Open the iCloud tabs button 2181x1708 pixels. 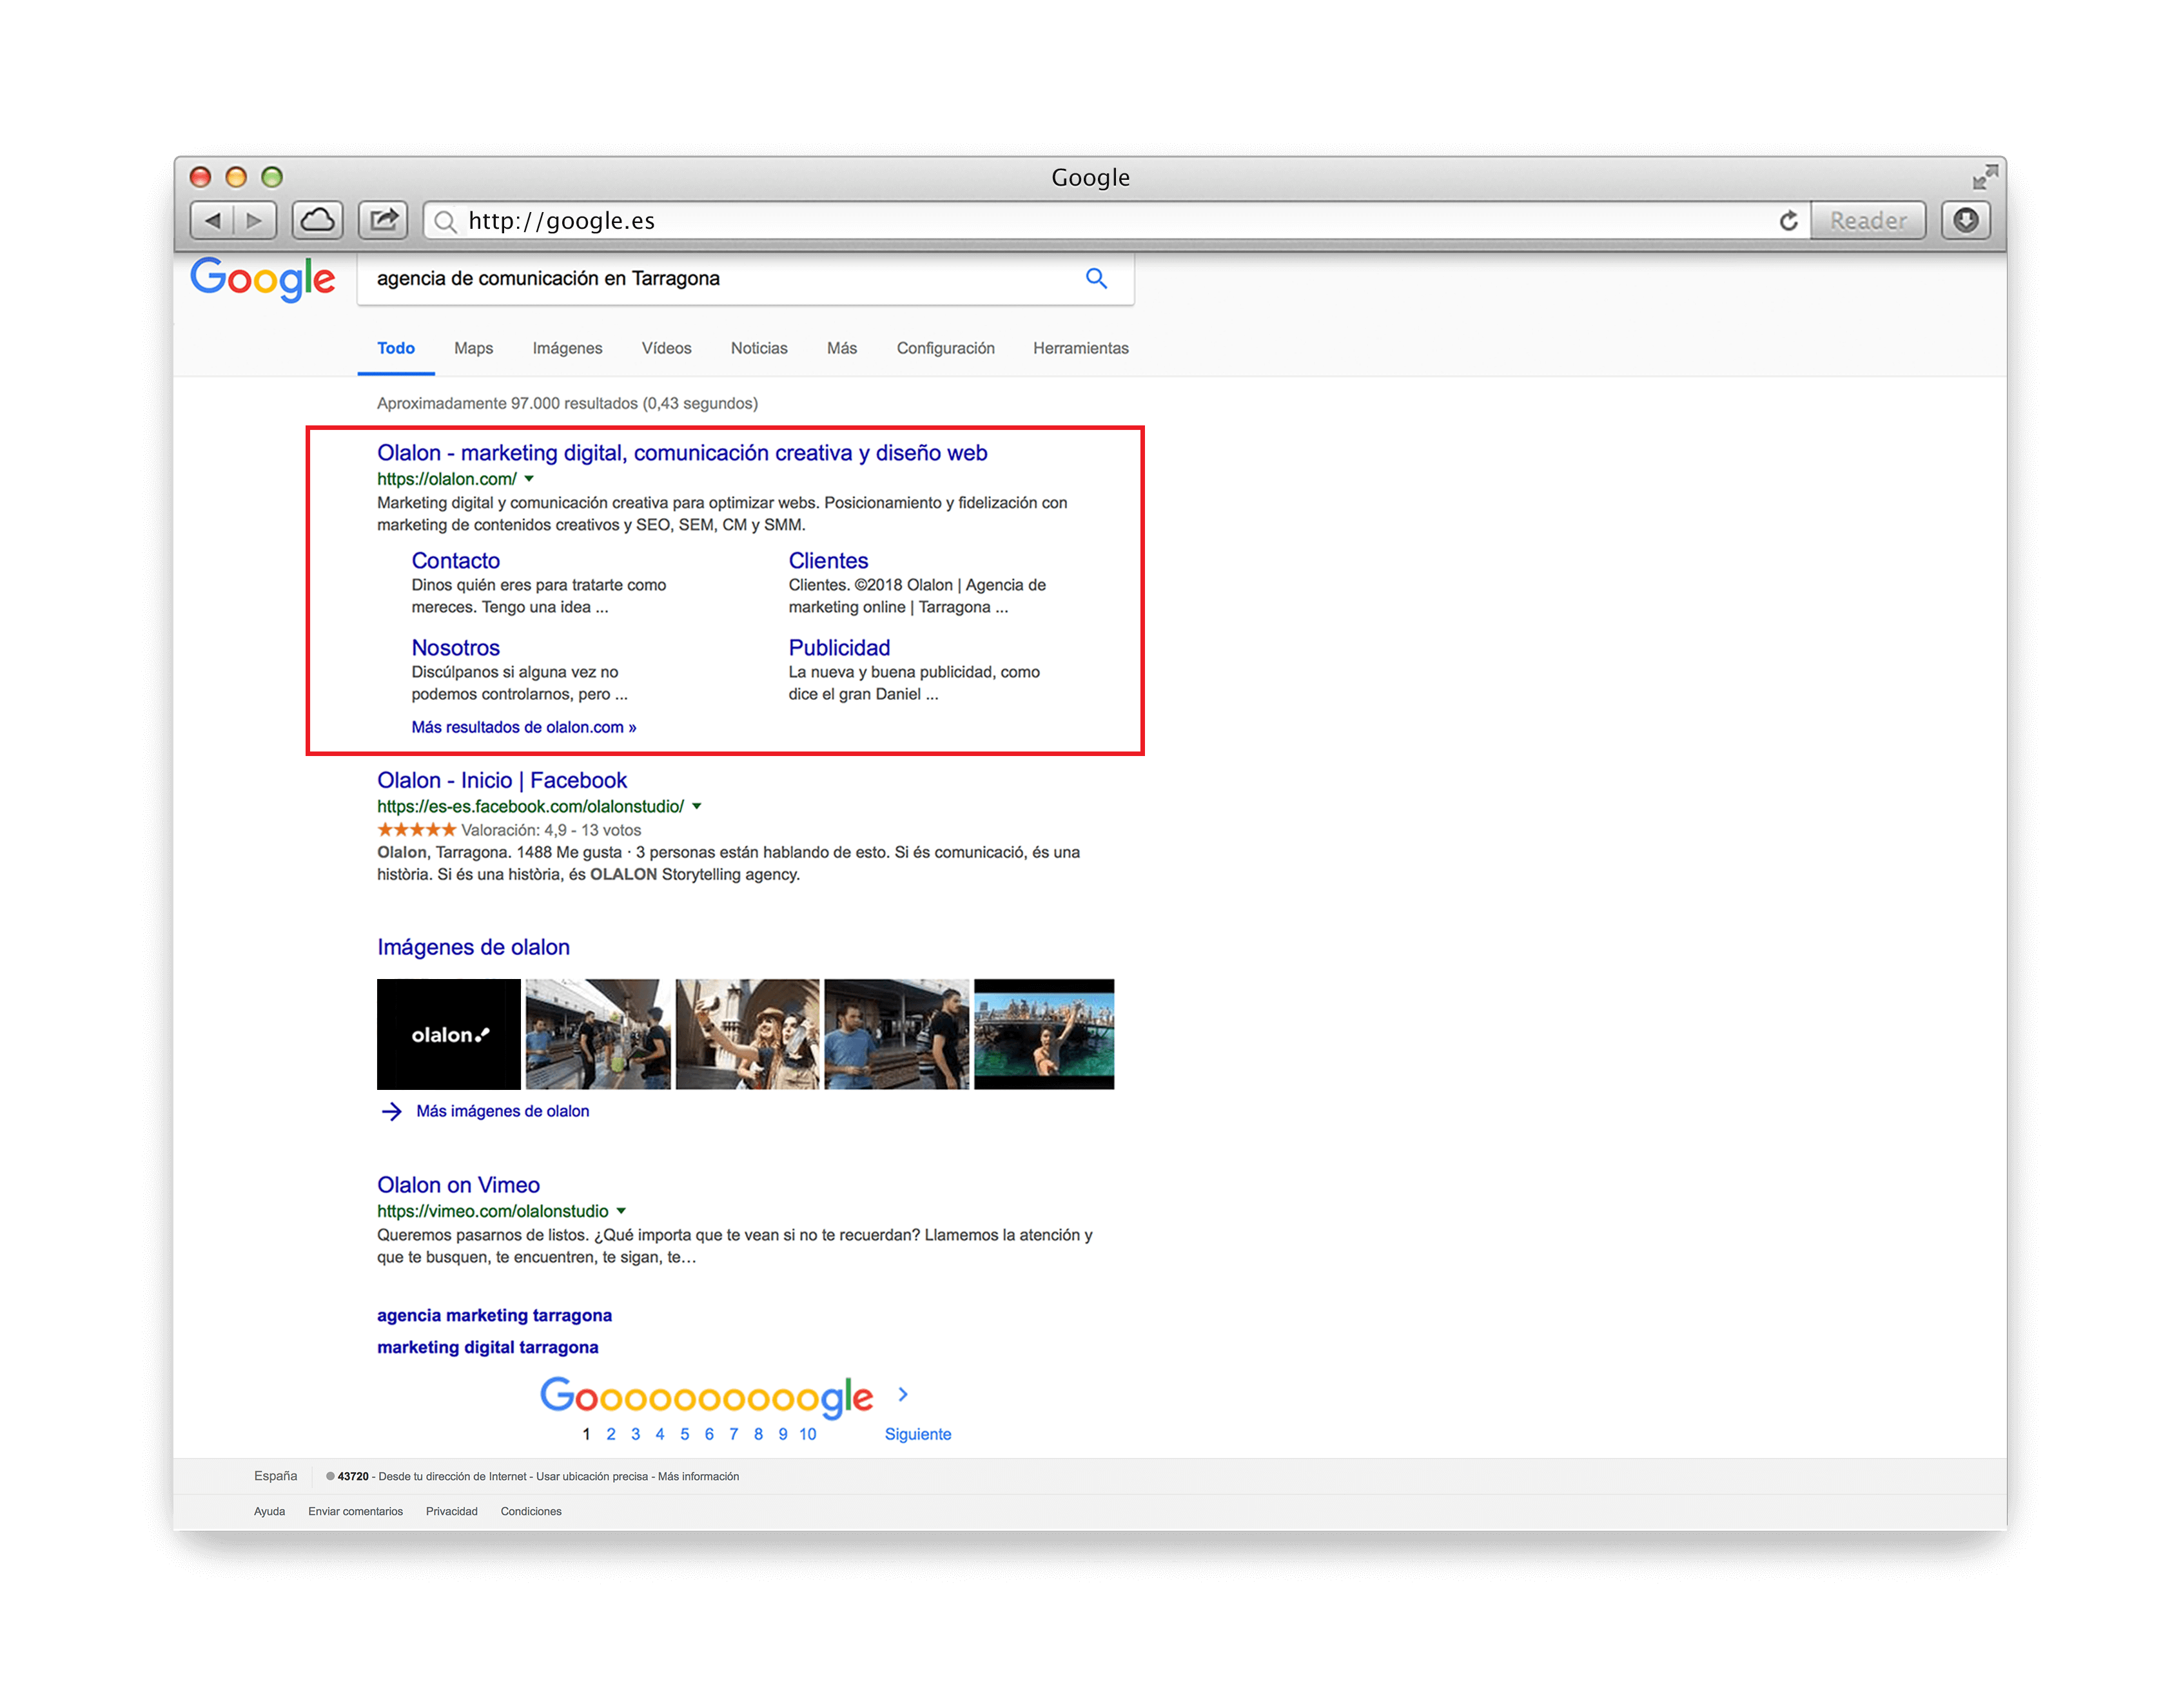[317, 220]
